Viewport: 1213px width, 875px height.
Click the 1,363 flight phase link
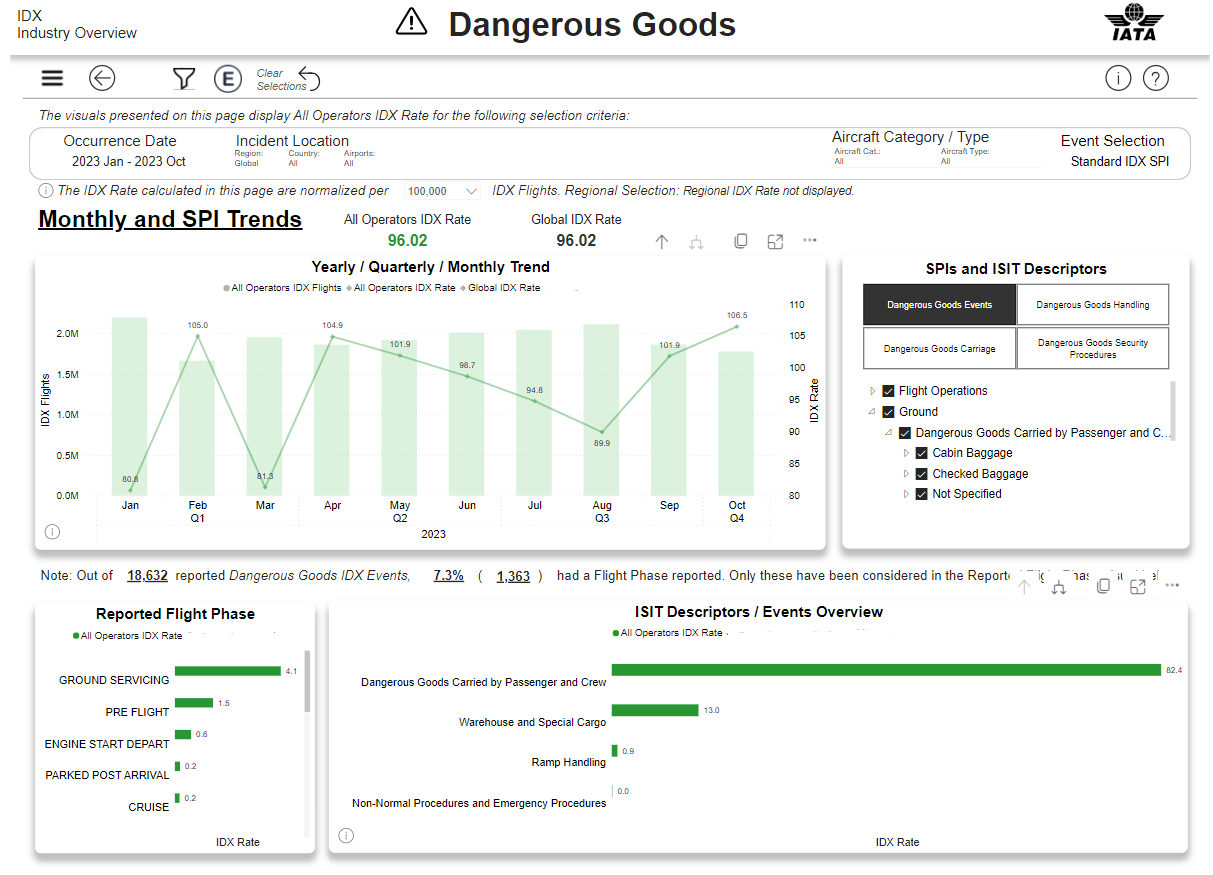[x=512, y=576]
